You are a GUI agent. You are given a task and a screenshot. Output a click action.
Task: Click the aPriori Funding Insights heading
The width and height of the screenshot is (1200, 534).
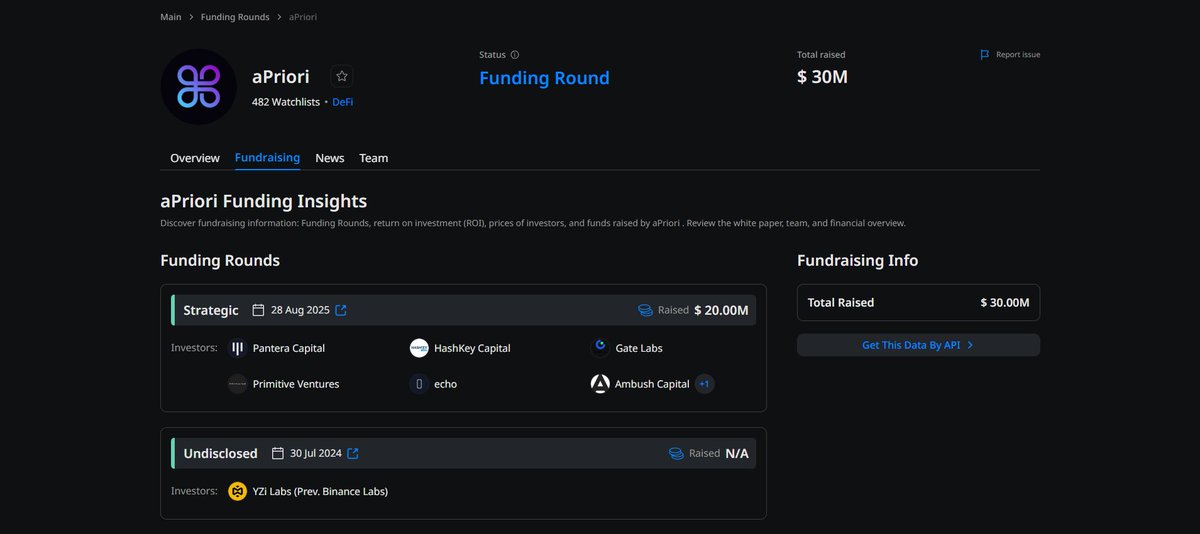point(264,201)
